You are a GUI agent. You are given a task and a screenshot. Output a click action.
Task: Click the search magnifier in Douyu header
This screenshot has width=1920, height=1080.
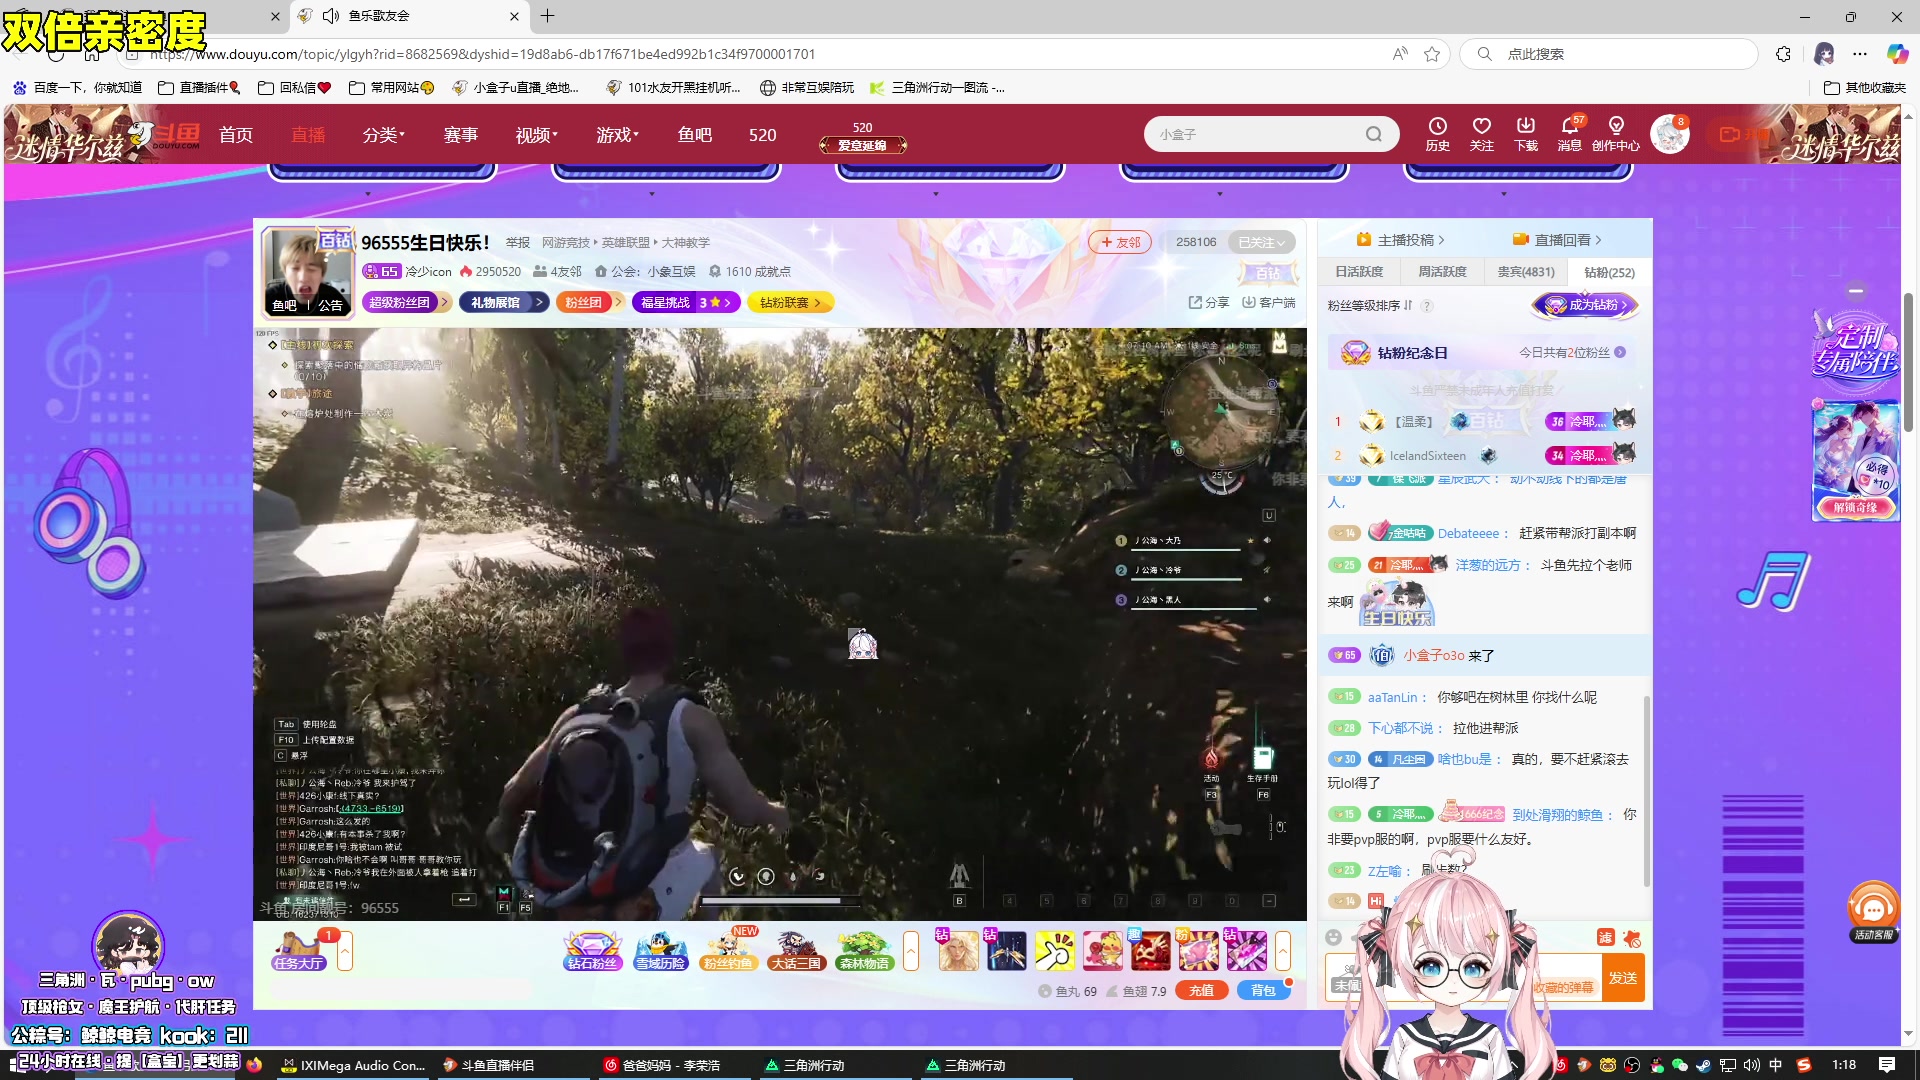click(1374, 134)
